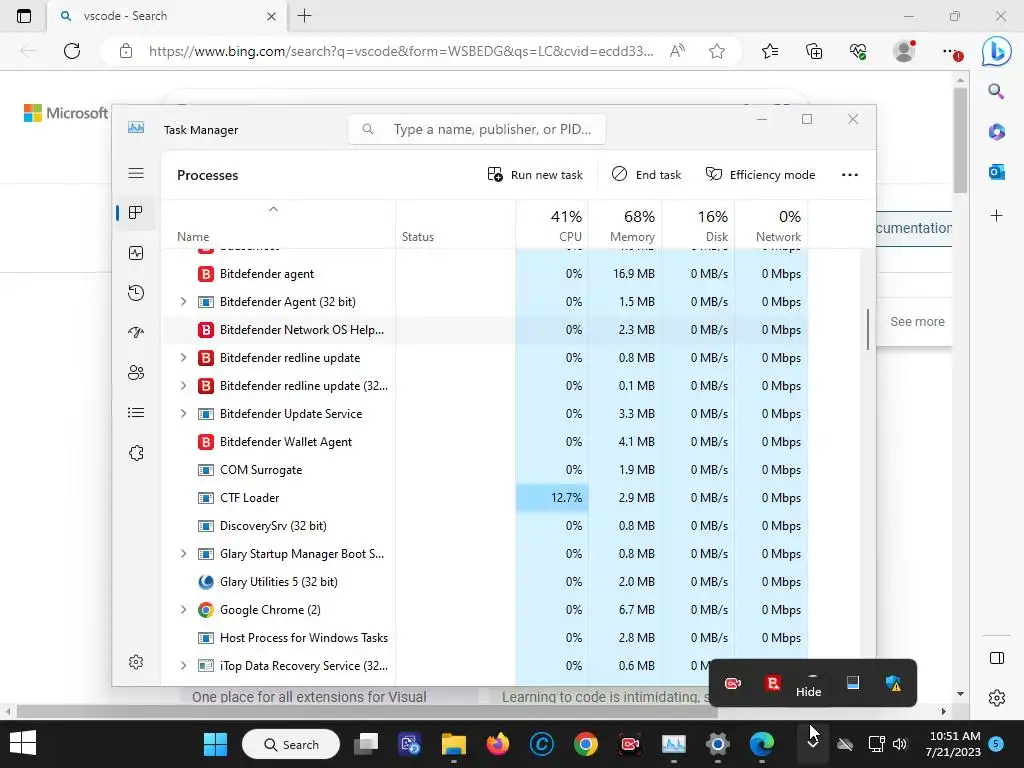
Task: Click Edge horizontal scrollbar thumb
Action: [367, 711]
